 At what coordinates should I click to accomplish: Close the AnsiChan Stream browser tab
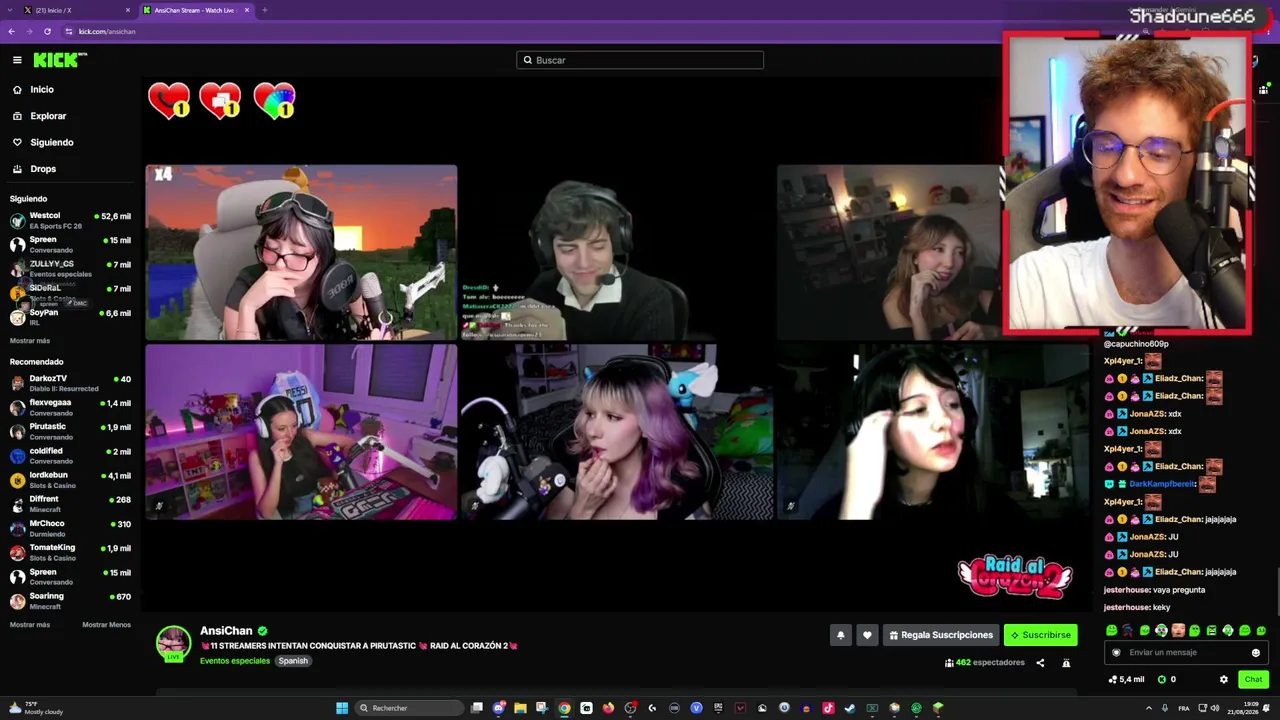(x=247, y=10)
